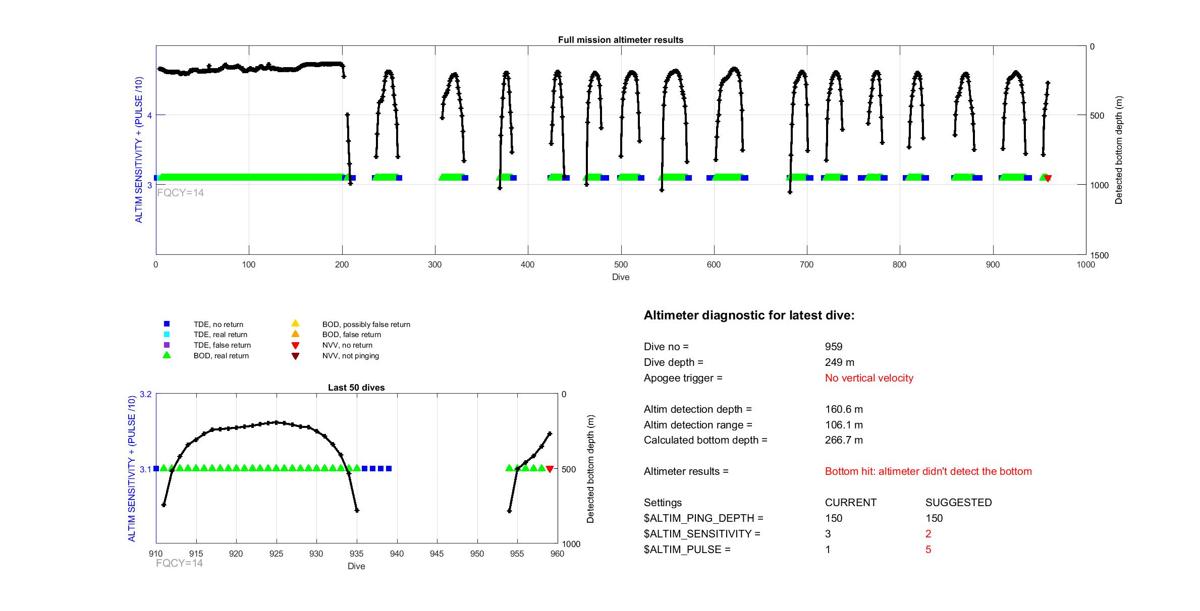Click the '$ALTIM_SENSITIVITY =' setting label
This screenshot has height=611, width=1200.
pyautogui.click(x=702, y=534)
